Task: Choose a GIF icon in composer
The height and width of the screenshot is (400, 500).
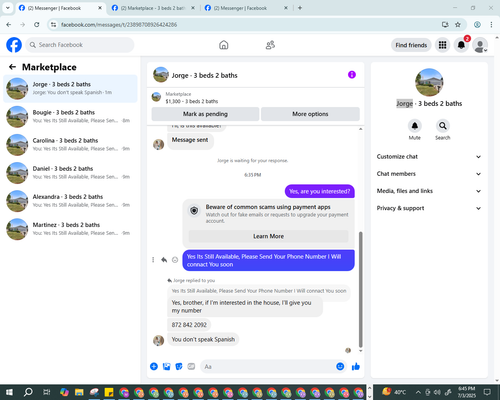Action: 191,367
